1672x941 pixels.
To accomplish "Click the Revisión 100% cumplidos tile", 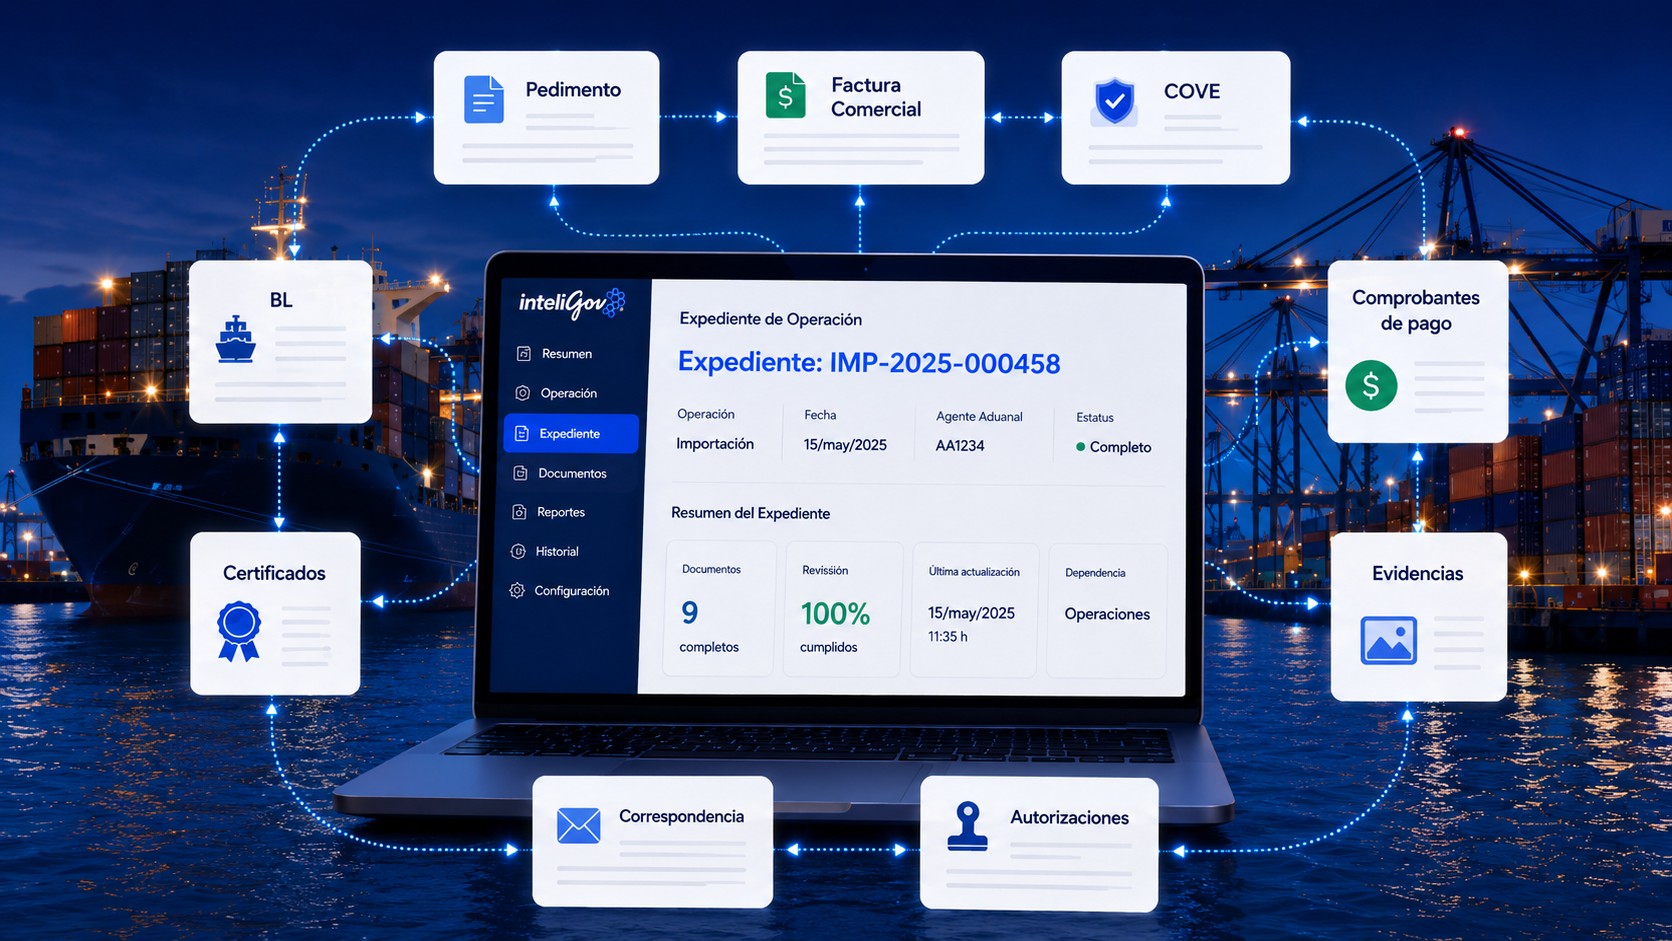I will [x=843, y=609].
